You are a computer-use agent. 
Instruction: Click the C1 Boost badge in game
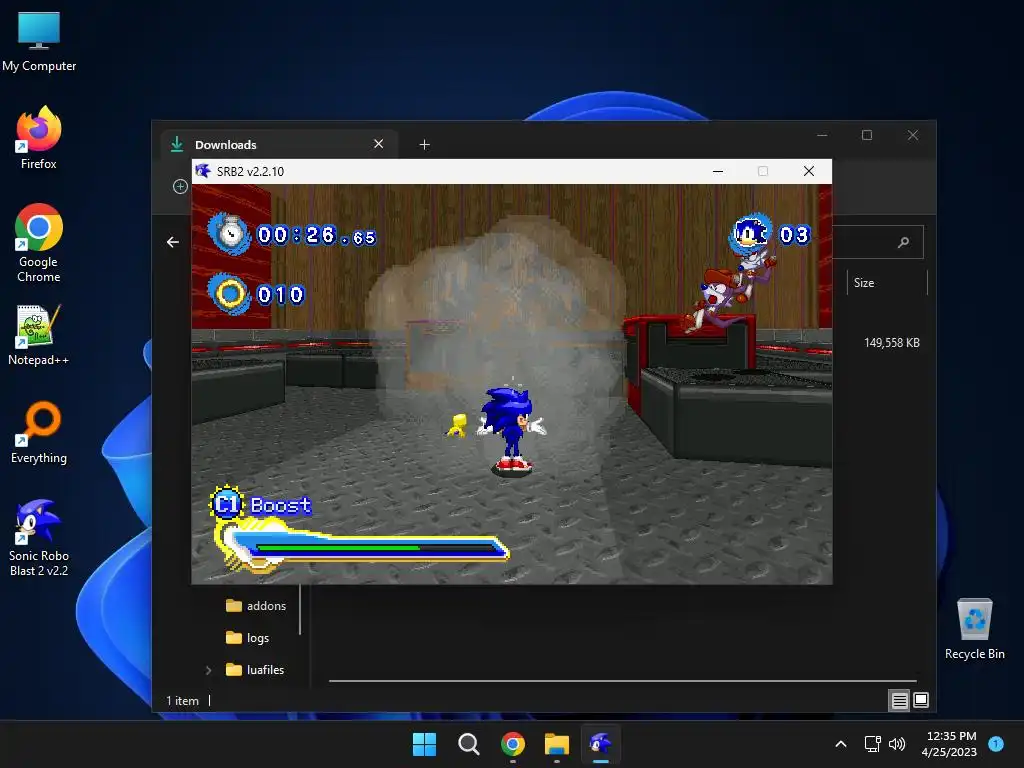pyautogui.click(x=226, y=504)
